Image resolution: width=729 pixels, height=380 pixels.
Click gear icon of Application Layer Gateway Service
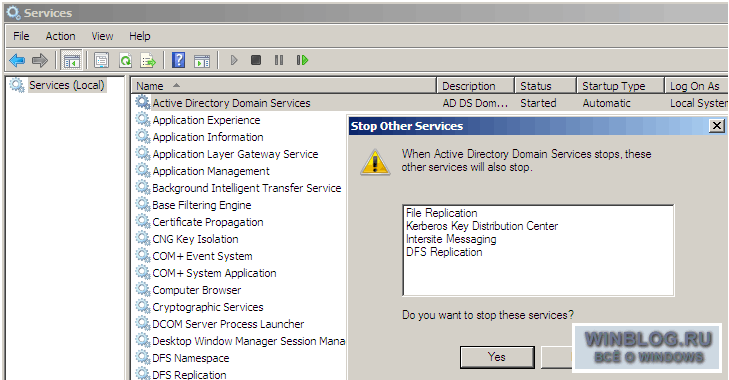[x=143, y=153]
